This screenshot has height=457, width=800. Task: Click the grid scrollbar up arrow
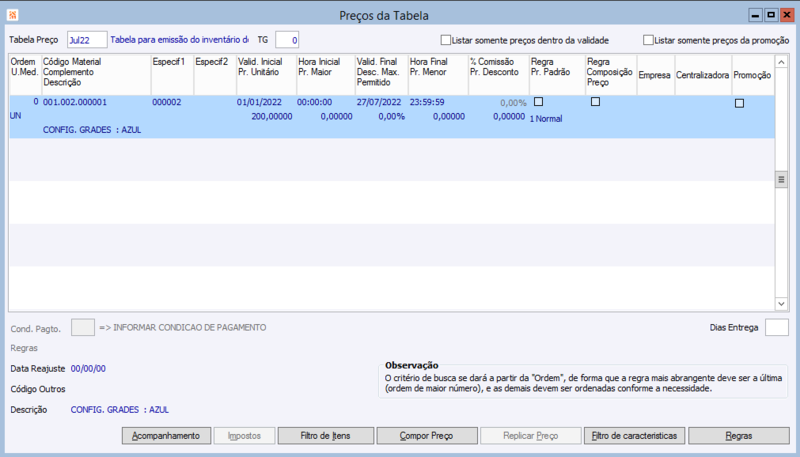click(x=781, y=62)
